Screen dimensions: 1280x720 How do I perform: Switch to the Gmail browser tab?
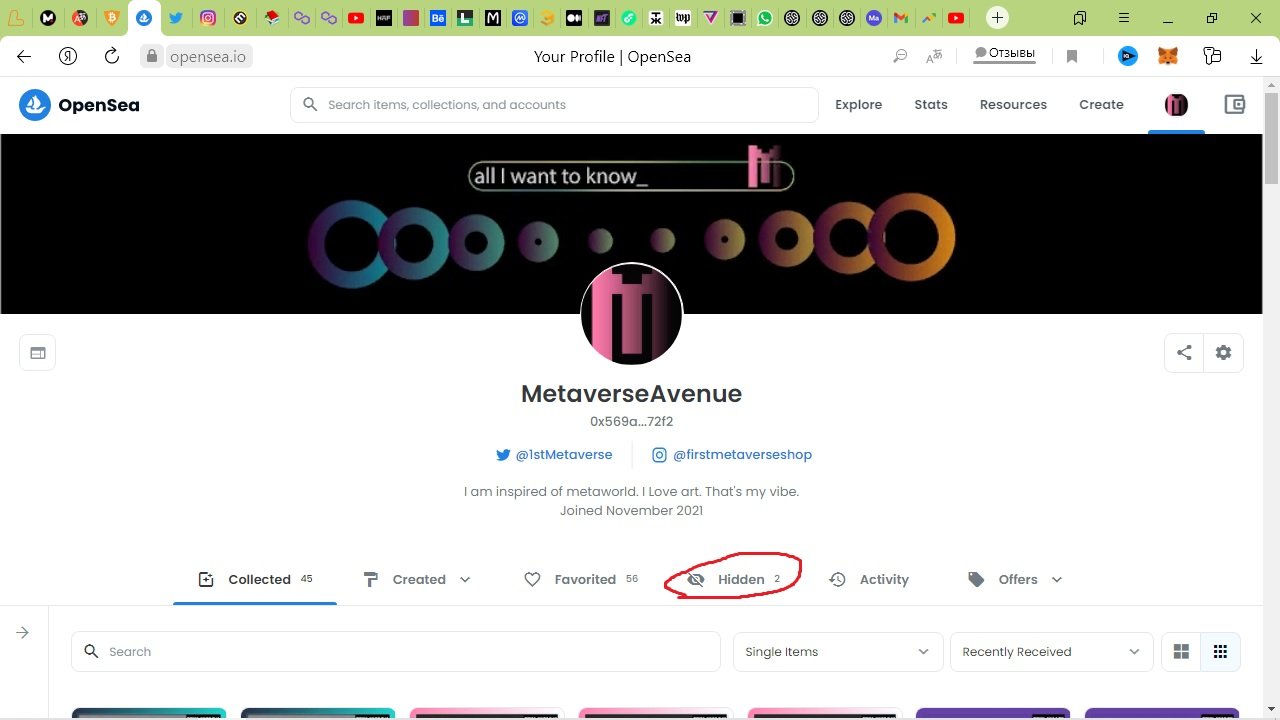coord(901,18)
